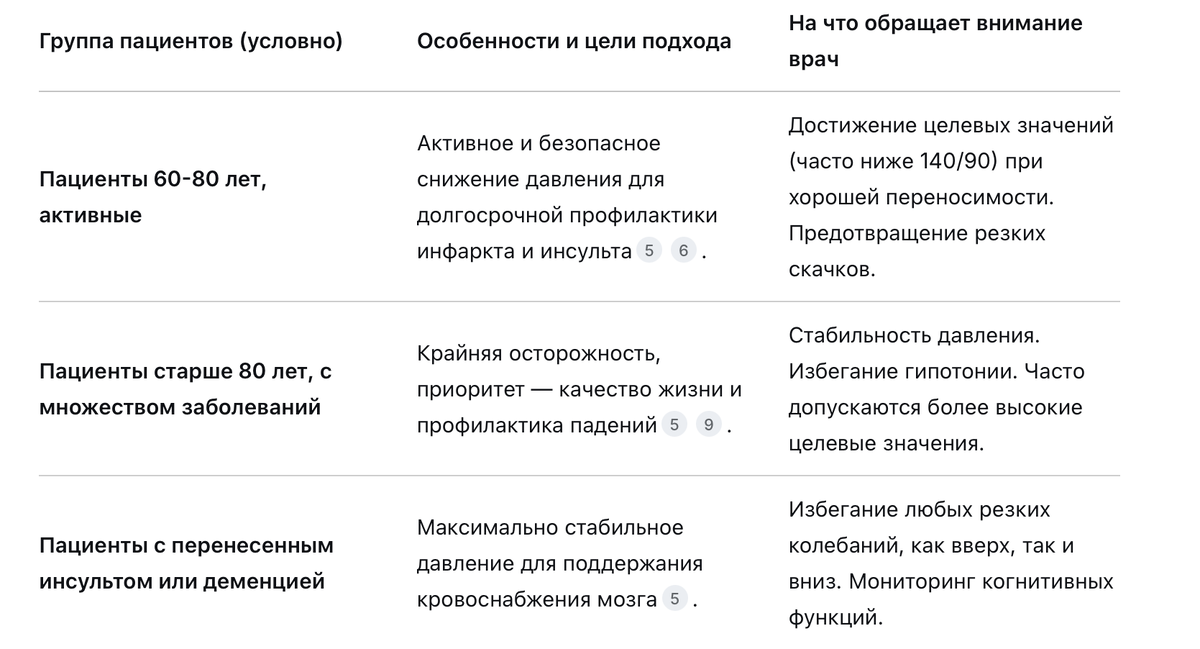Open citation 9 in the 'старше 80 лет' row
The width and height of the screenshot is (1200, 649).
tap(708, 425)
